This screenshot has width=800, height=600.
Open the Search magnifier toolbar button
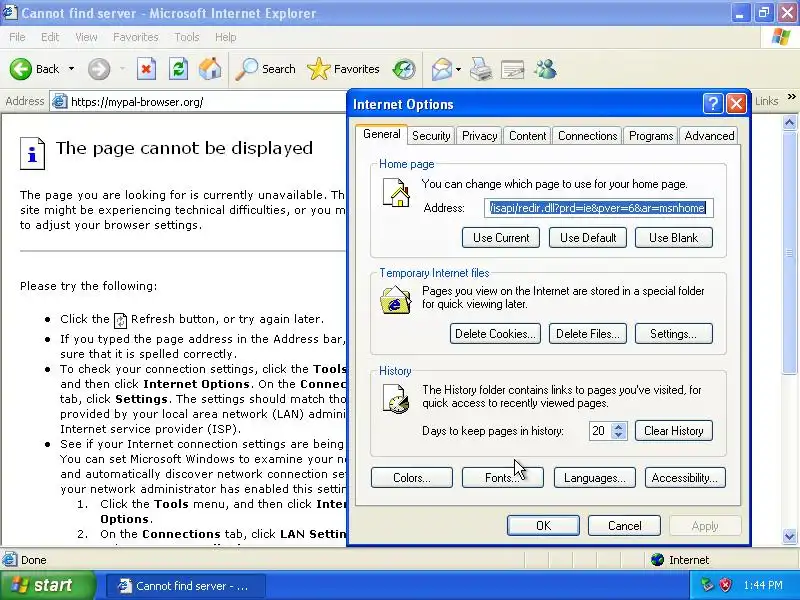(x=265, y=69)
